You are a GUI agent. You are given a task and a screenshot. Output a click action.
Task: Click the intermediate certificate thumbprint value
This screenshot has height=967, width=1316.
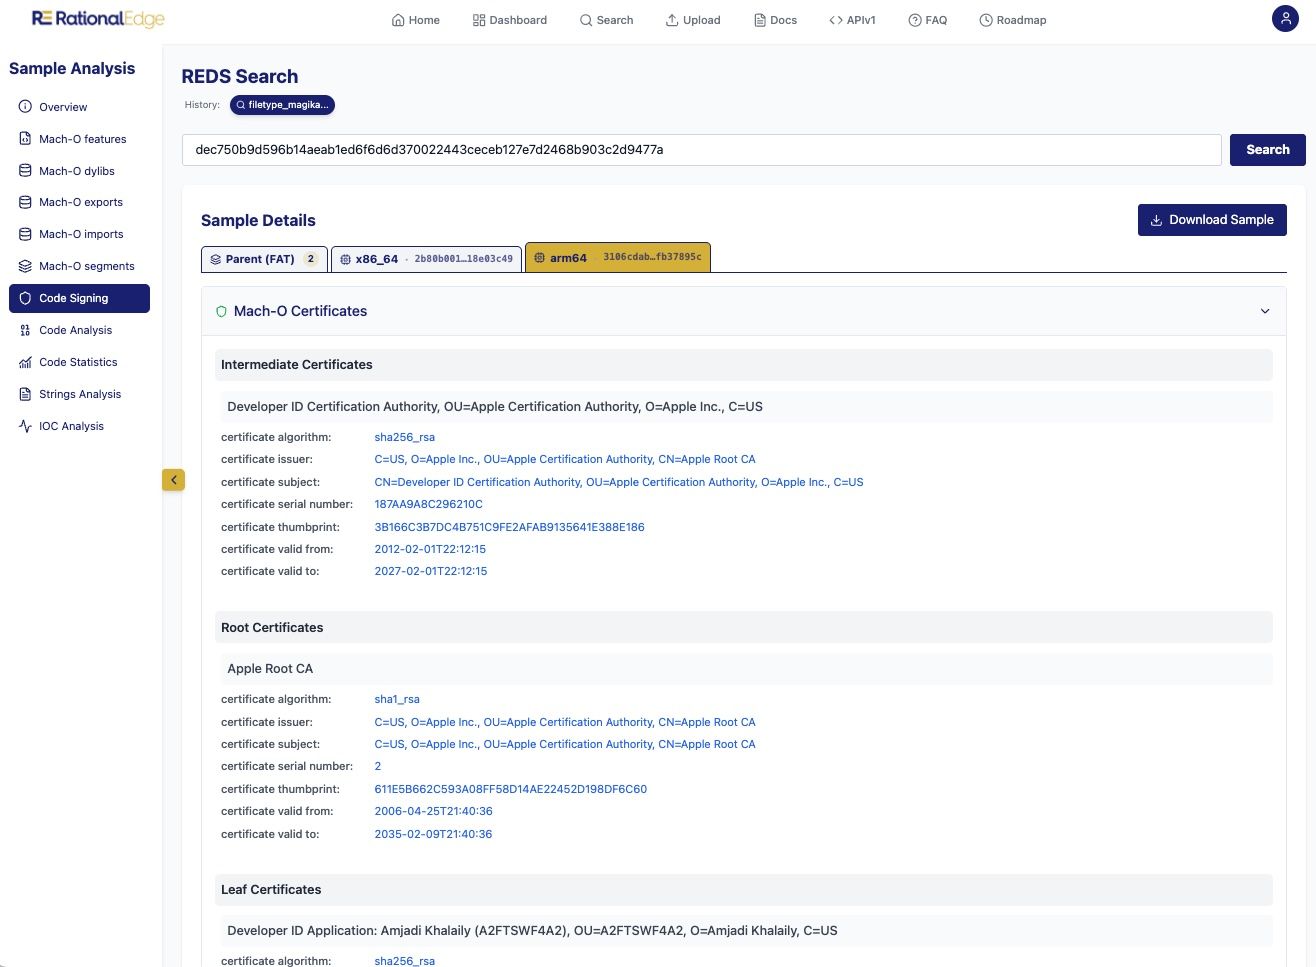point(509,527)
